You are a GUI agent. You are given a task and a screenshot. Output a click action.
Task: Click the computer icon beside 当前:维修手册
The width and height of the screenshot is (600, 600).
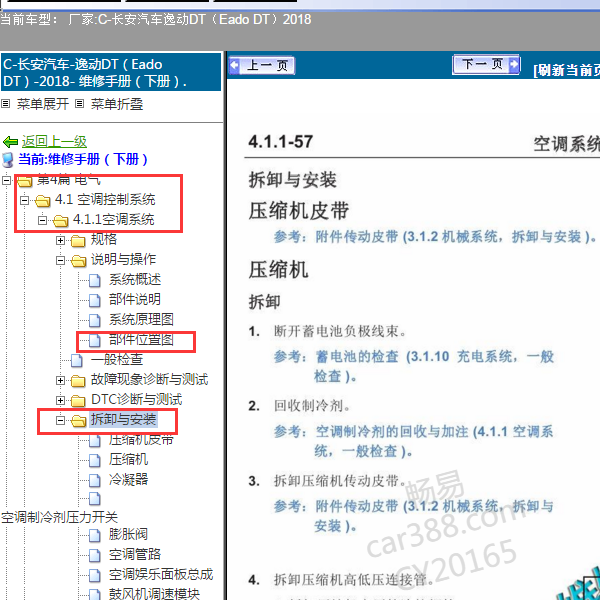coord(8,160)
